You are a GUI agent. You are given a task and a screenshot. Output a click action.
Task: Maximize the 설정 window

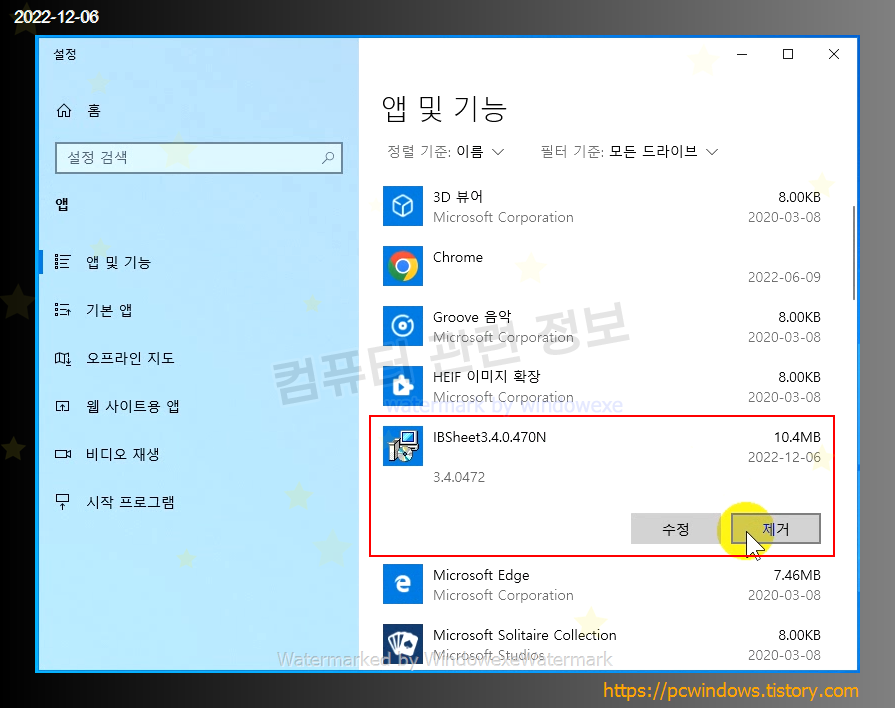tap(788, 54)
